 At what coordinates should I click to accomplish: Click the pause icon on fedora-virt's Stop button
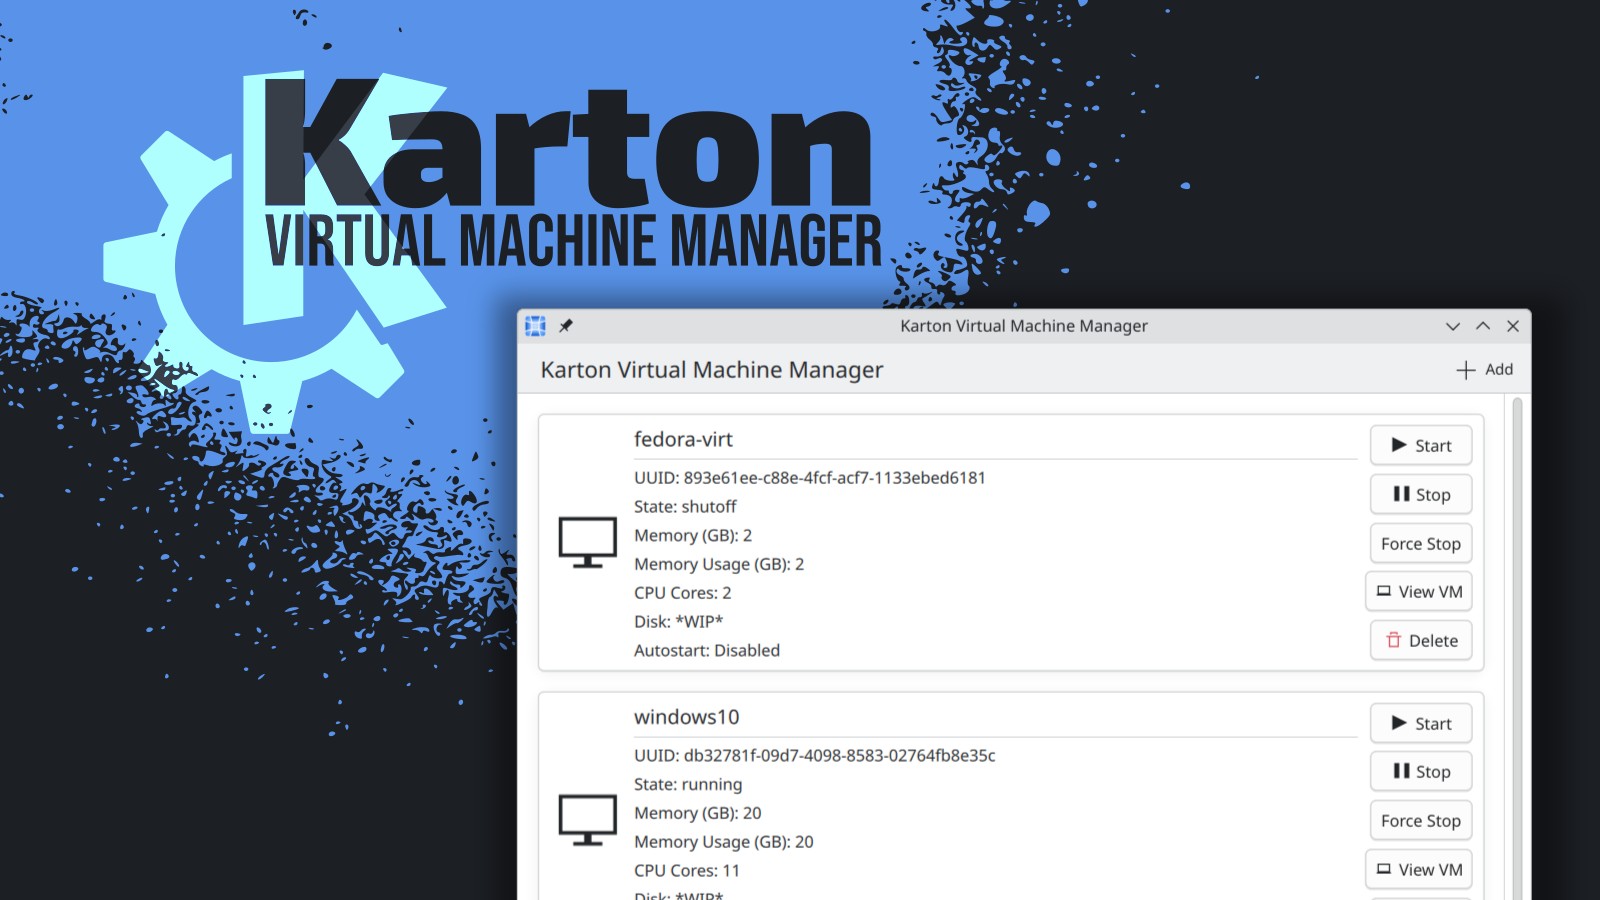click(1403, 494)
